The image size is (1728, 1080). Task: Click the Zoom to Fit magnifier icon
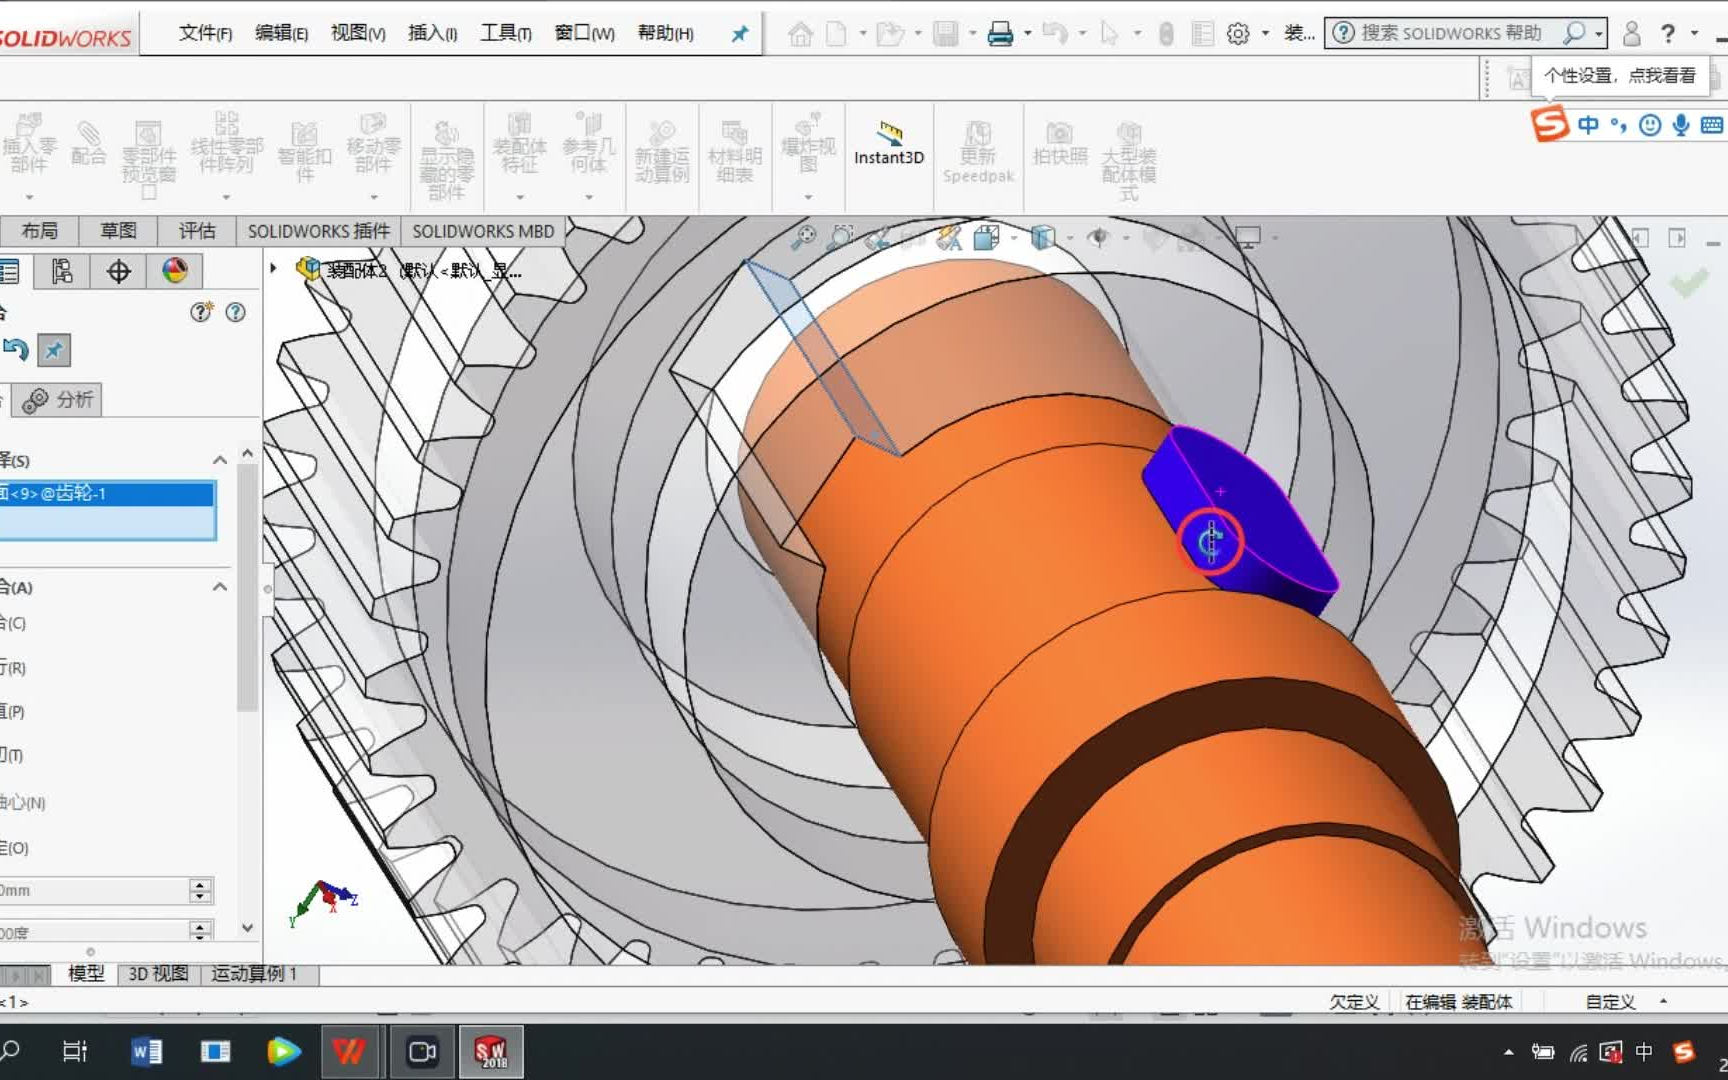coord(803,237)
